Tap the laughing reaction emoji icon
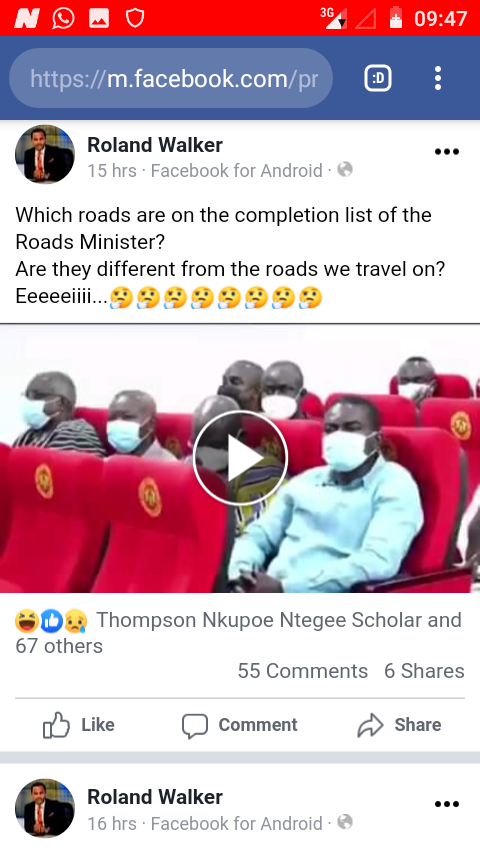This screenshot has height=854, width=480. (26, 621)
